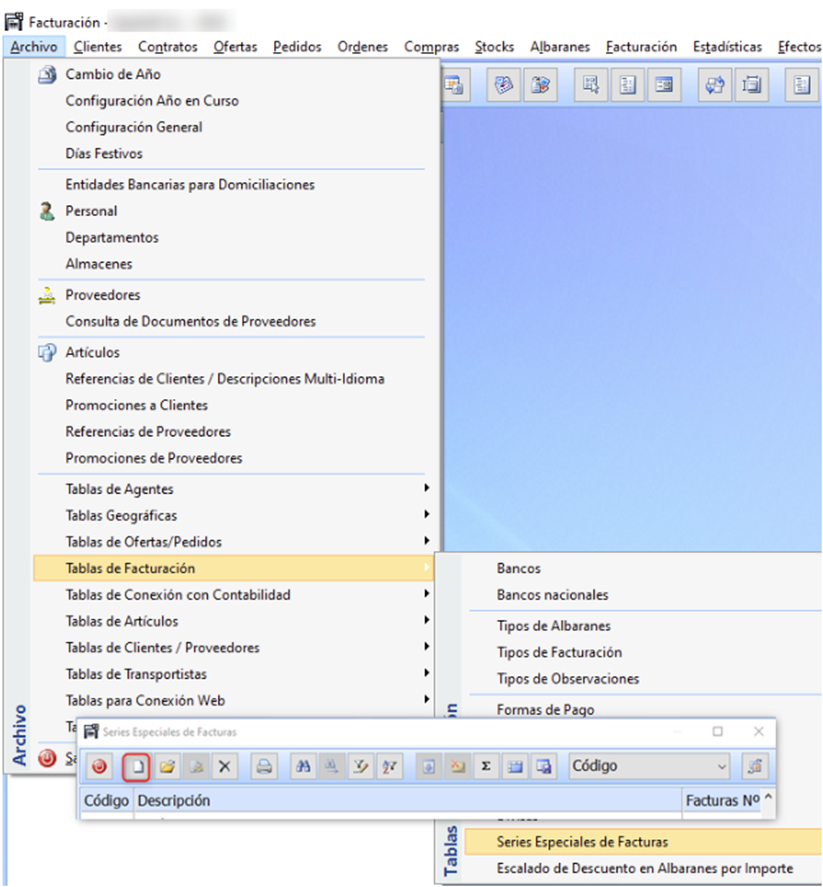The height and width of the screenshot is (887, 823).
Task: Select Cambio de Año menu item
Action: point(113,74)
